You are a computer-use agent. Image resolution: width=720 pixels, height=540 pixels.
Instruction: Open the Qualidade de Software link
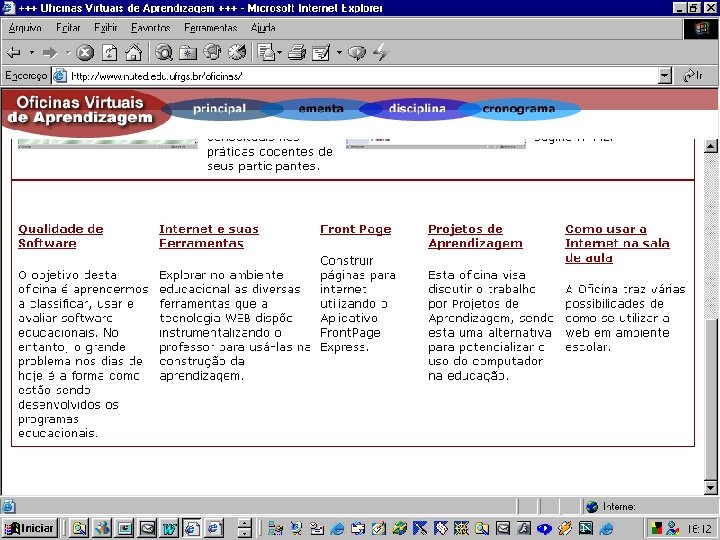(x=61, y=236)
